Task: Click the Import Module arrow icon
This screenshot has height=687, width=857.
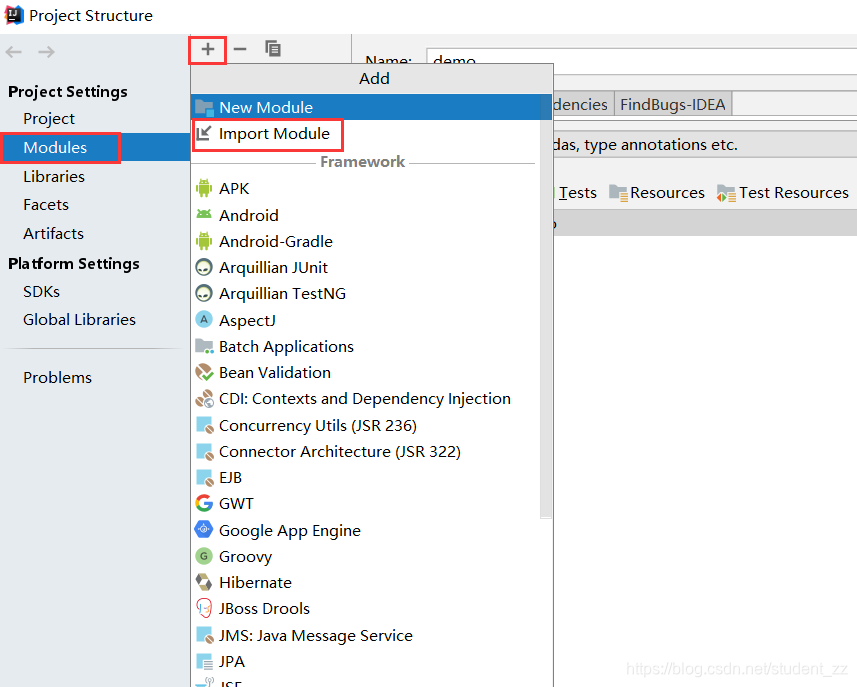Action: [203, 133]
